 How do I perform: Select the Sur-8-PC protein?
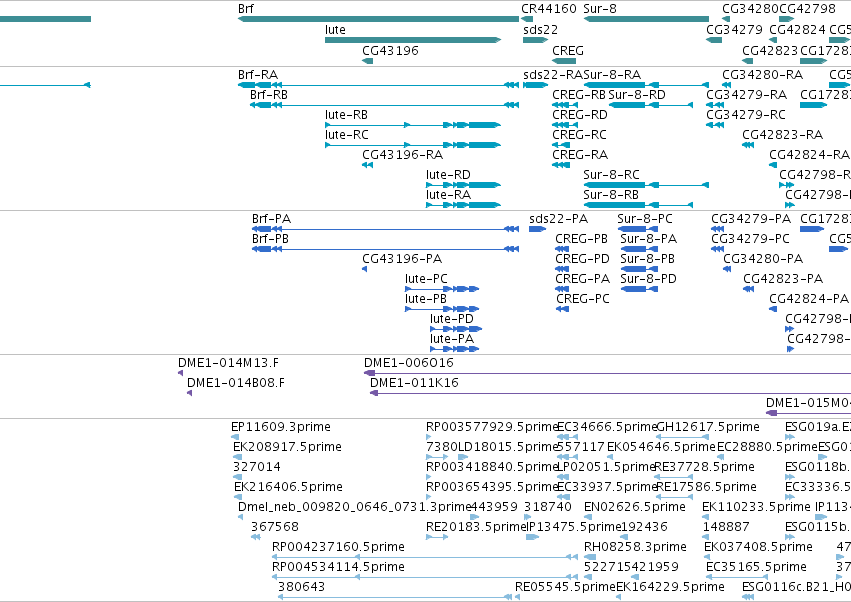(x=638, y=229)
